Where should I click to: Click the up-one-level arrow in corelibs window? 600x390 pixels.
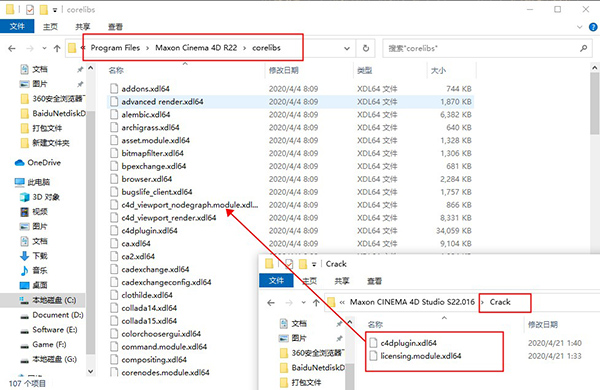click(57, 48)
